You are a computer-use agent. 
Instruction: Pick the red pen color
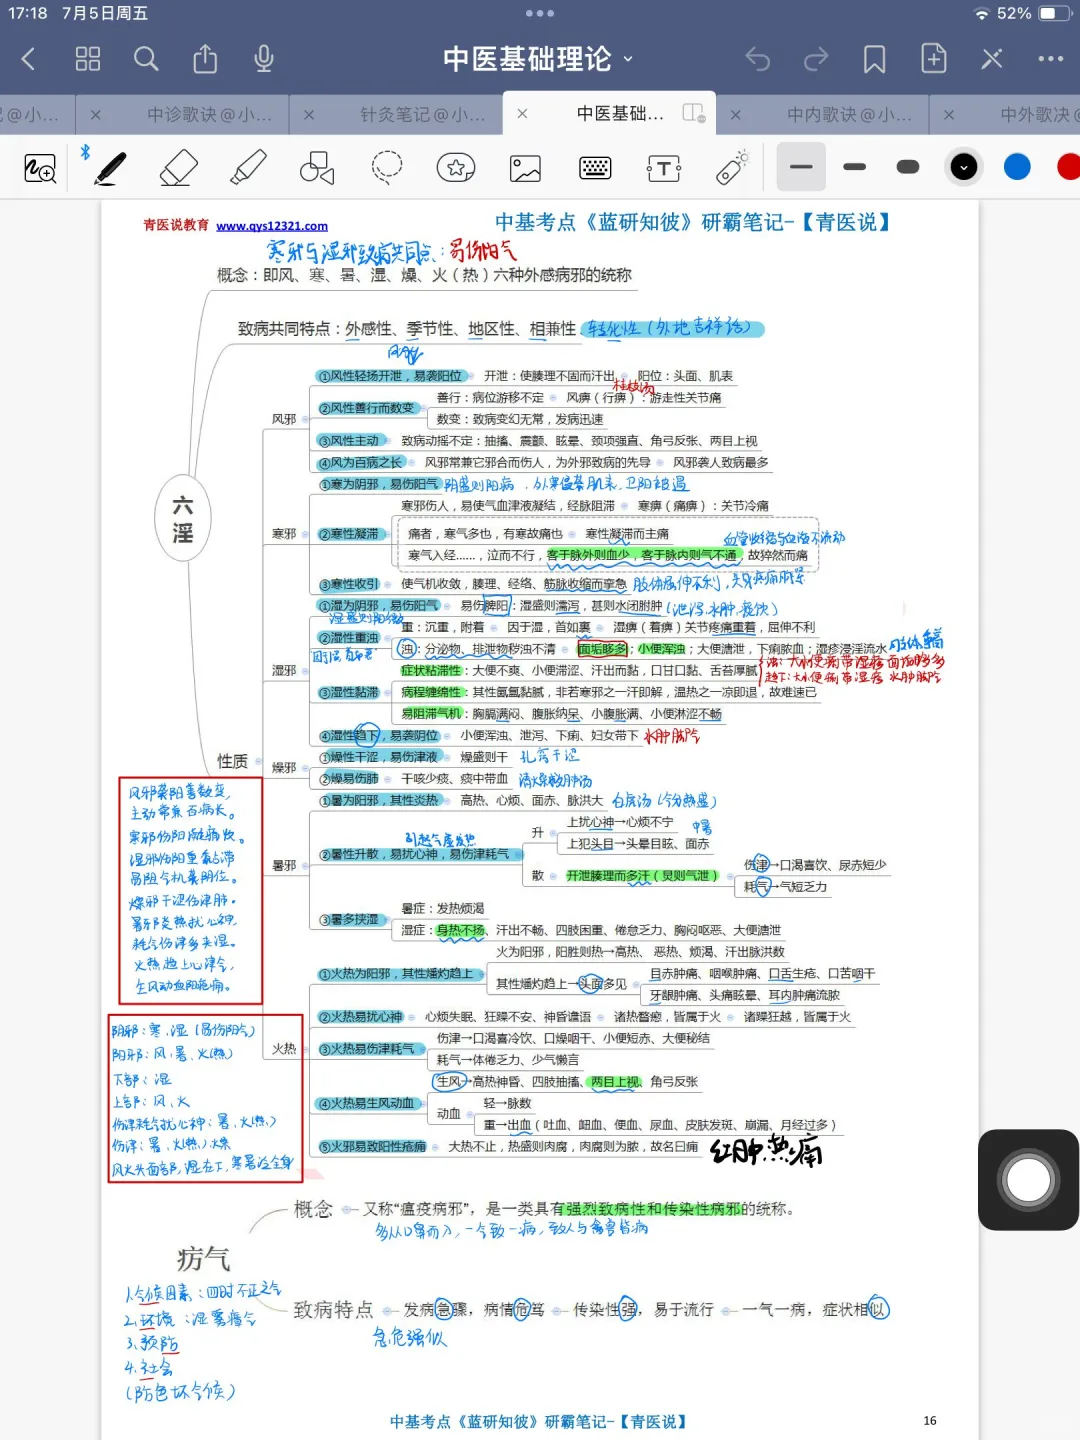[x=1069, y=167]
